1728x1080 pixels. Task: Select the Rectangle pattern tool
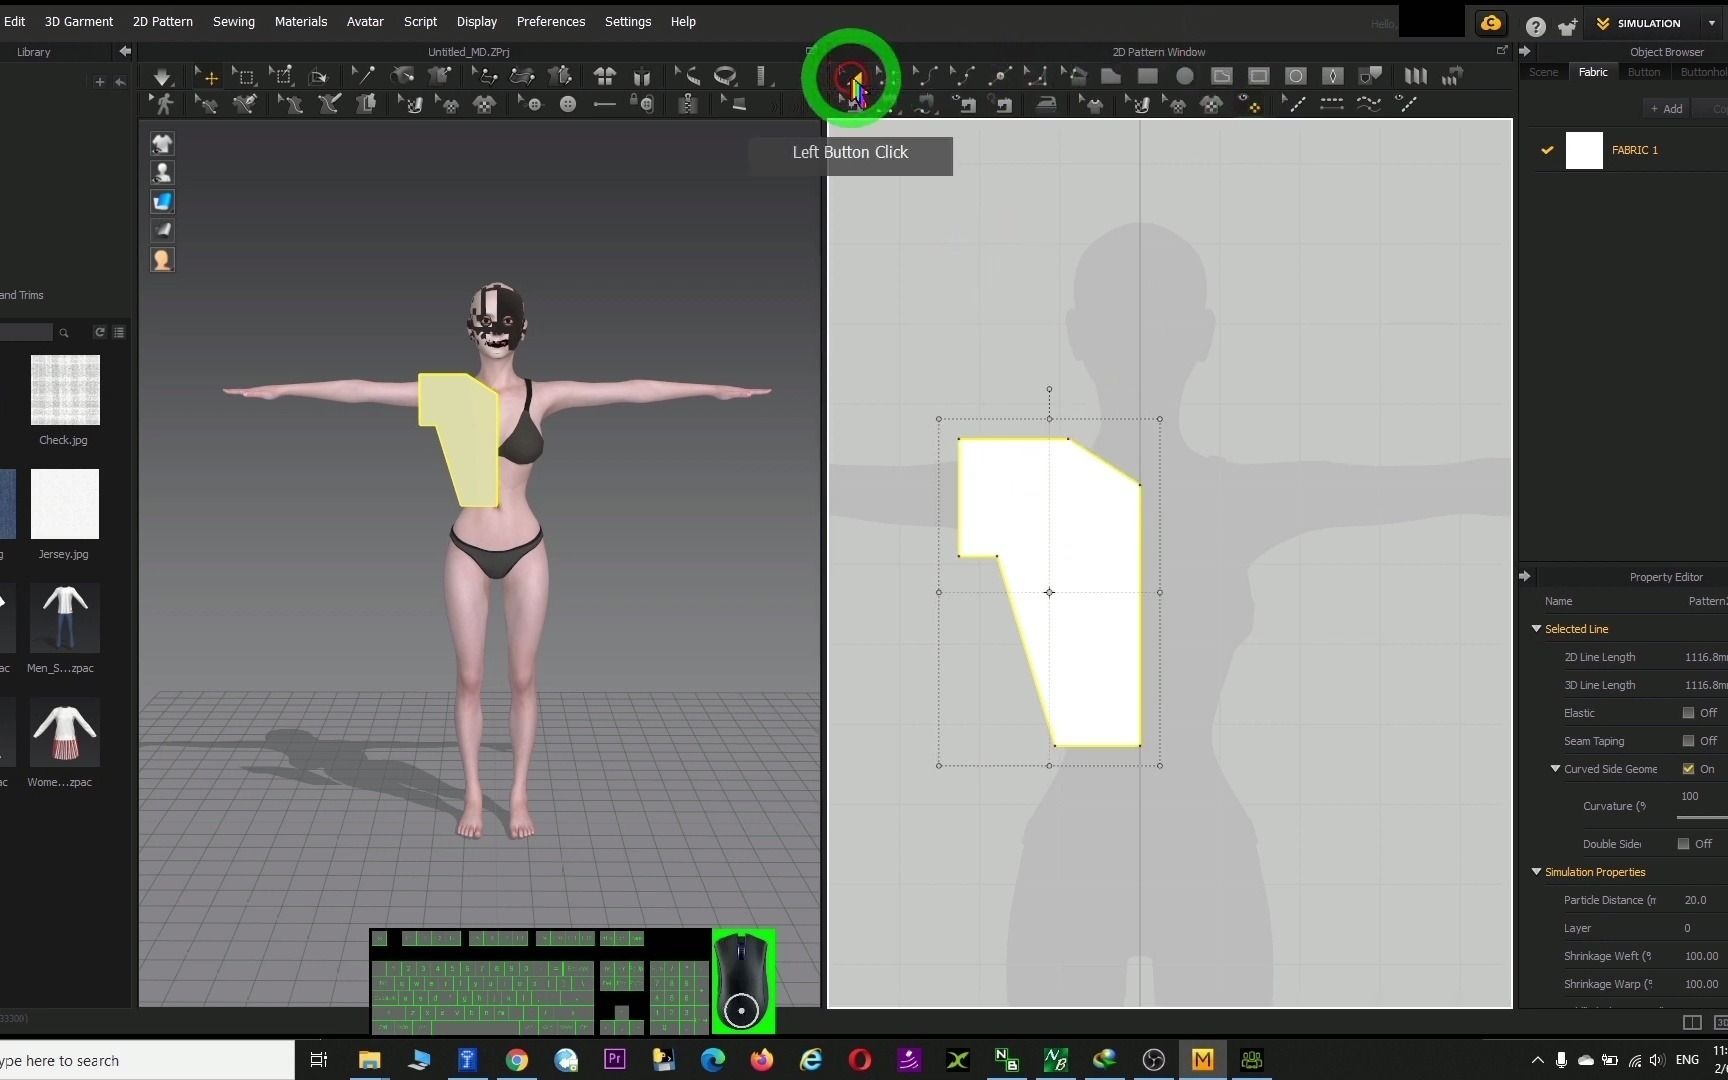coord(1147,76)
